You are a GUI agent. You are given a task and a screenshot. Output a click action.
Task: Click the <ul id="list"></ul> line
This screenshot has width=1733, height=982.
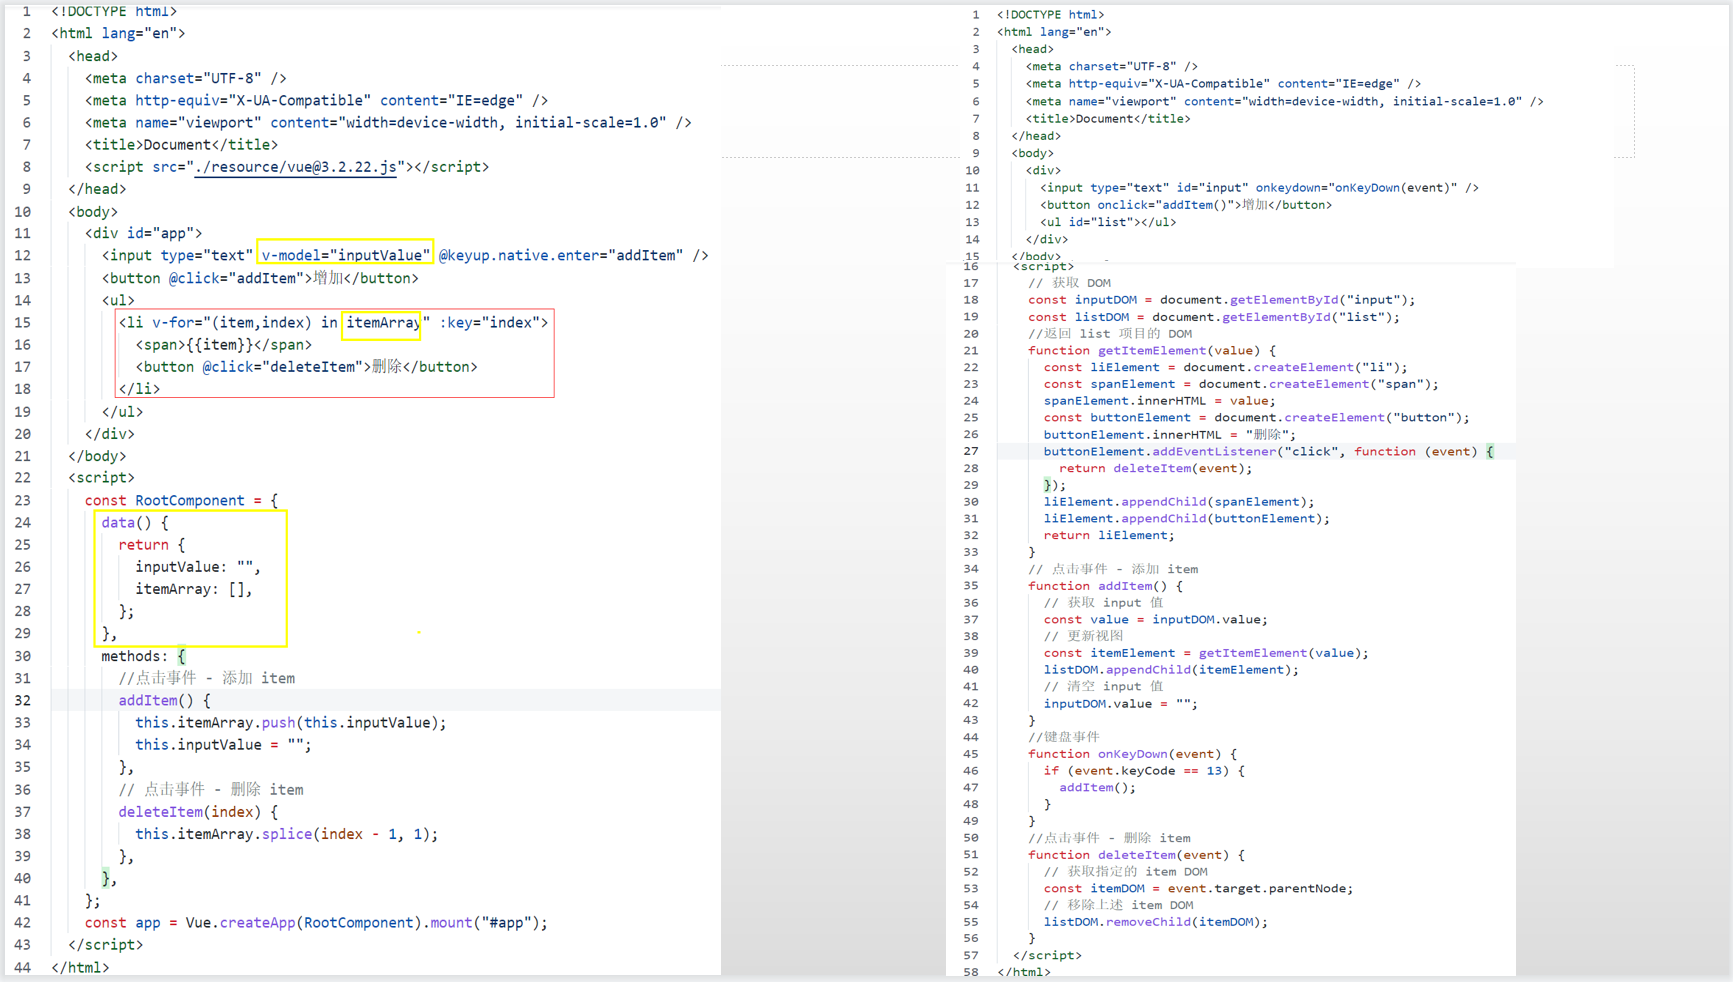1108,222
